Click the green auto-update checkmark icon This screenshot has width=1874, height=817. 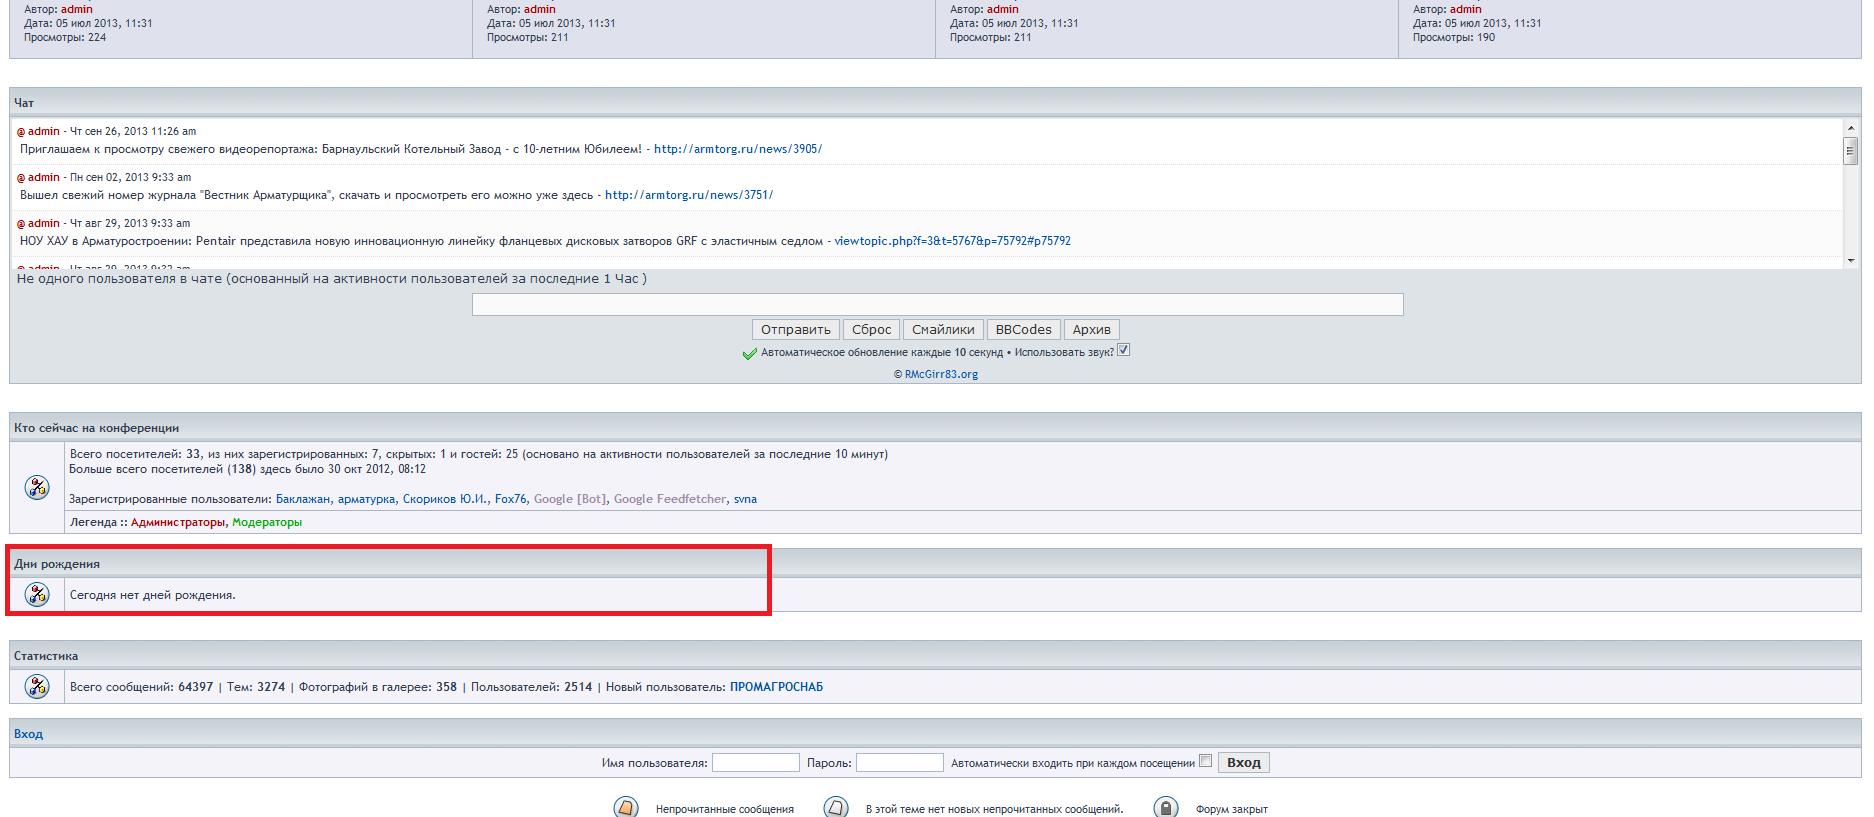(749, 353)
